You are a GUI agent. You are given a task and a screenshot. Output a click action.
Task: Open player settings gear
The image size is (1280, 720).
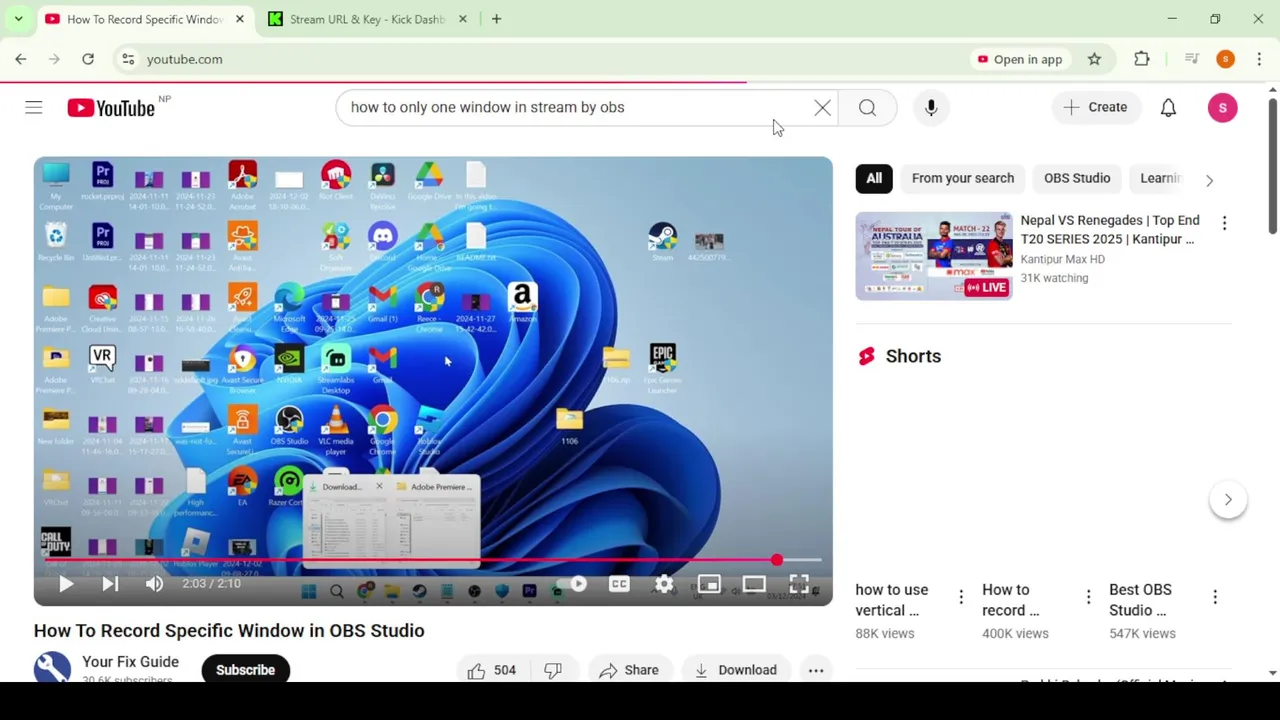pos(664,584)
